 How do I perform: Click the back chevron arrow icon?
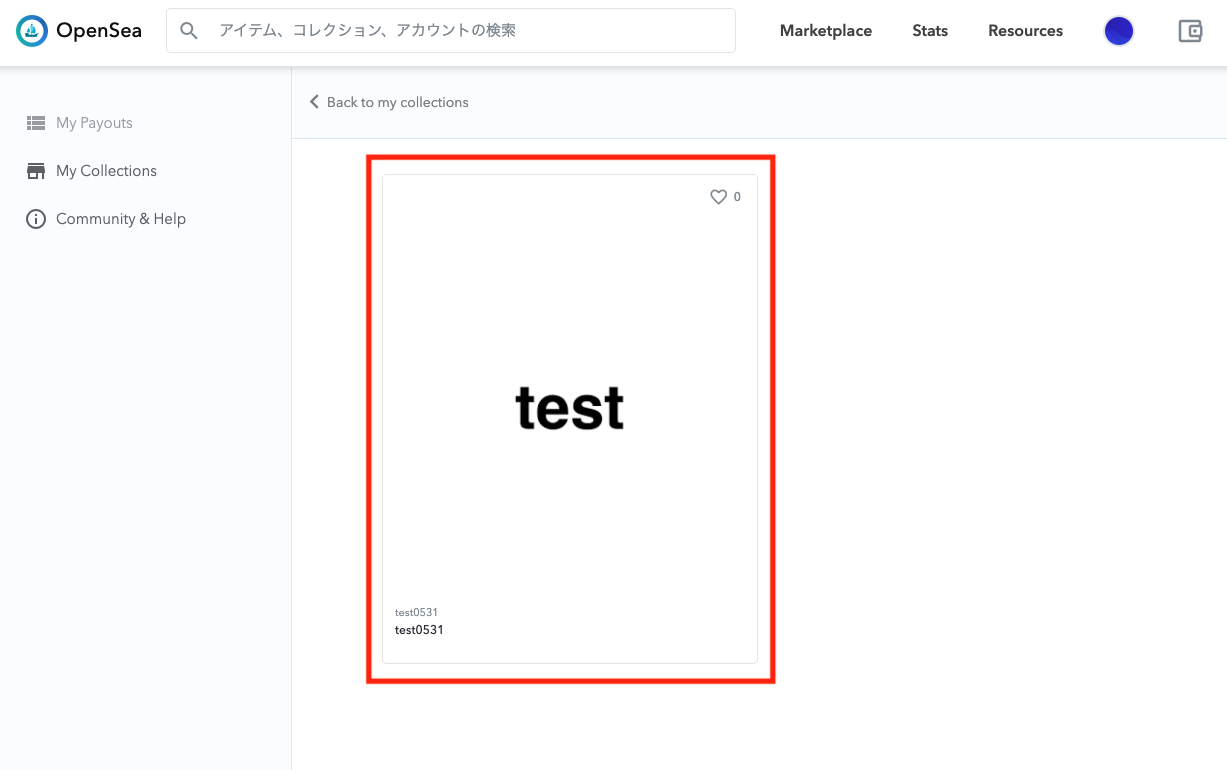click(314, 102)
